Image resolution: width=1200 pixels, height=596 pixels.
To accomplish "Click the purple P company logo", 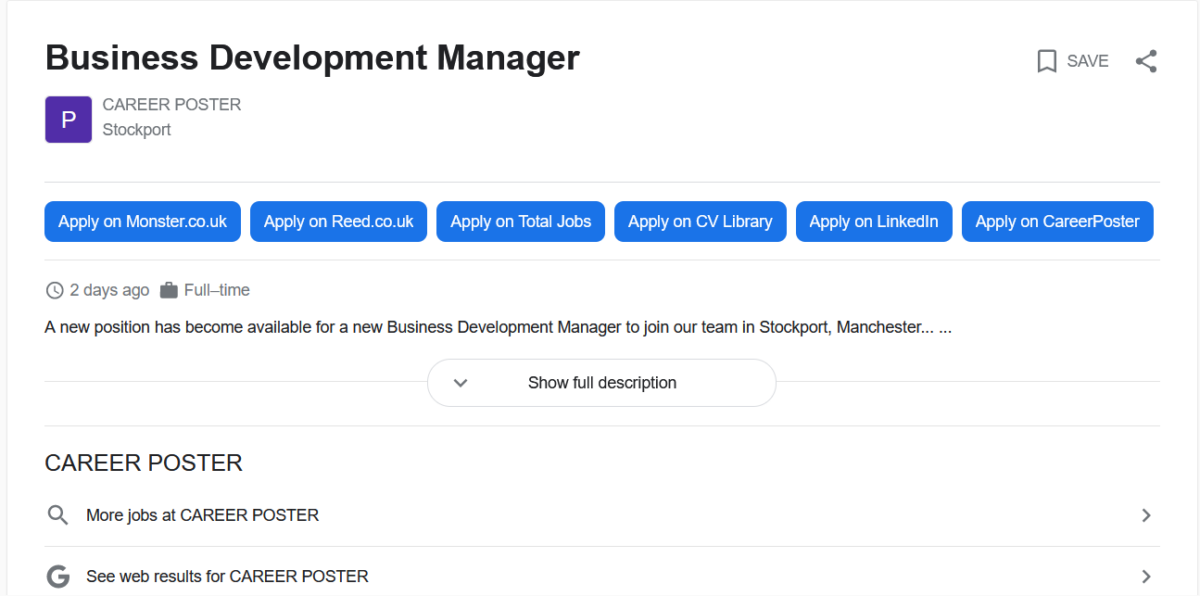I will point(68,120).
